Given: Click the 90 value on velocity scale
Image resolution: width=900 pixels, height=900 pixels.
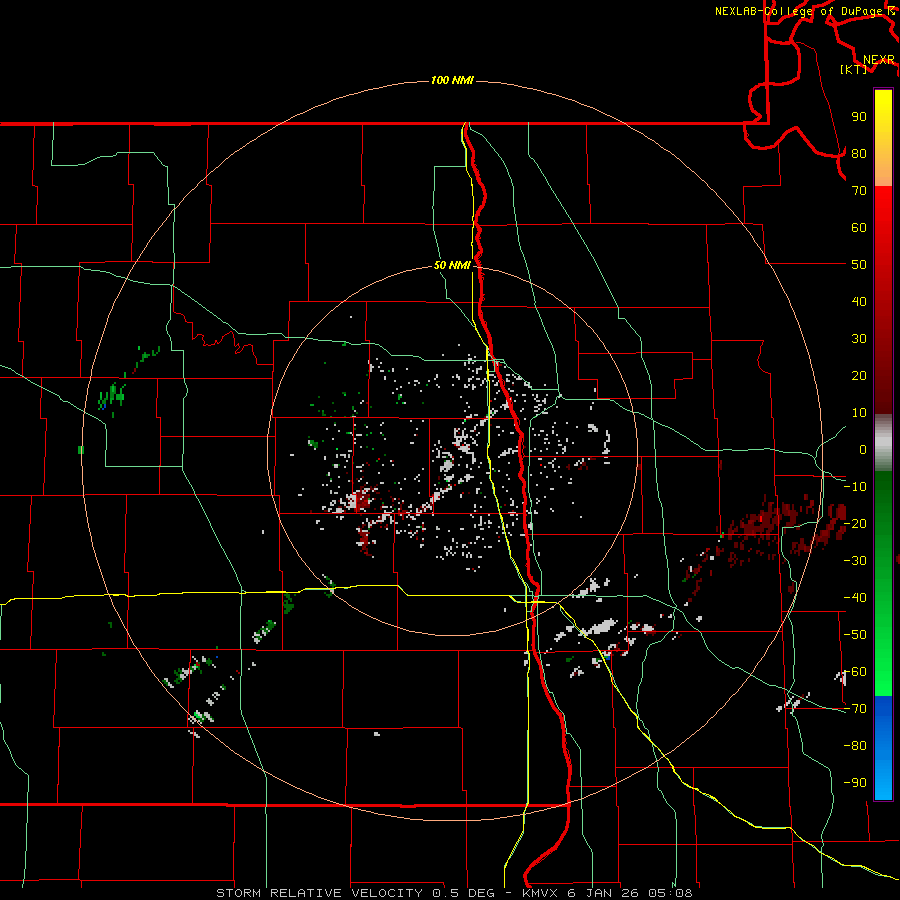Looking at the screenshot, I should pyautogui.click(x=859, y=117).
